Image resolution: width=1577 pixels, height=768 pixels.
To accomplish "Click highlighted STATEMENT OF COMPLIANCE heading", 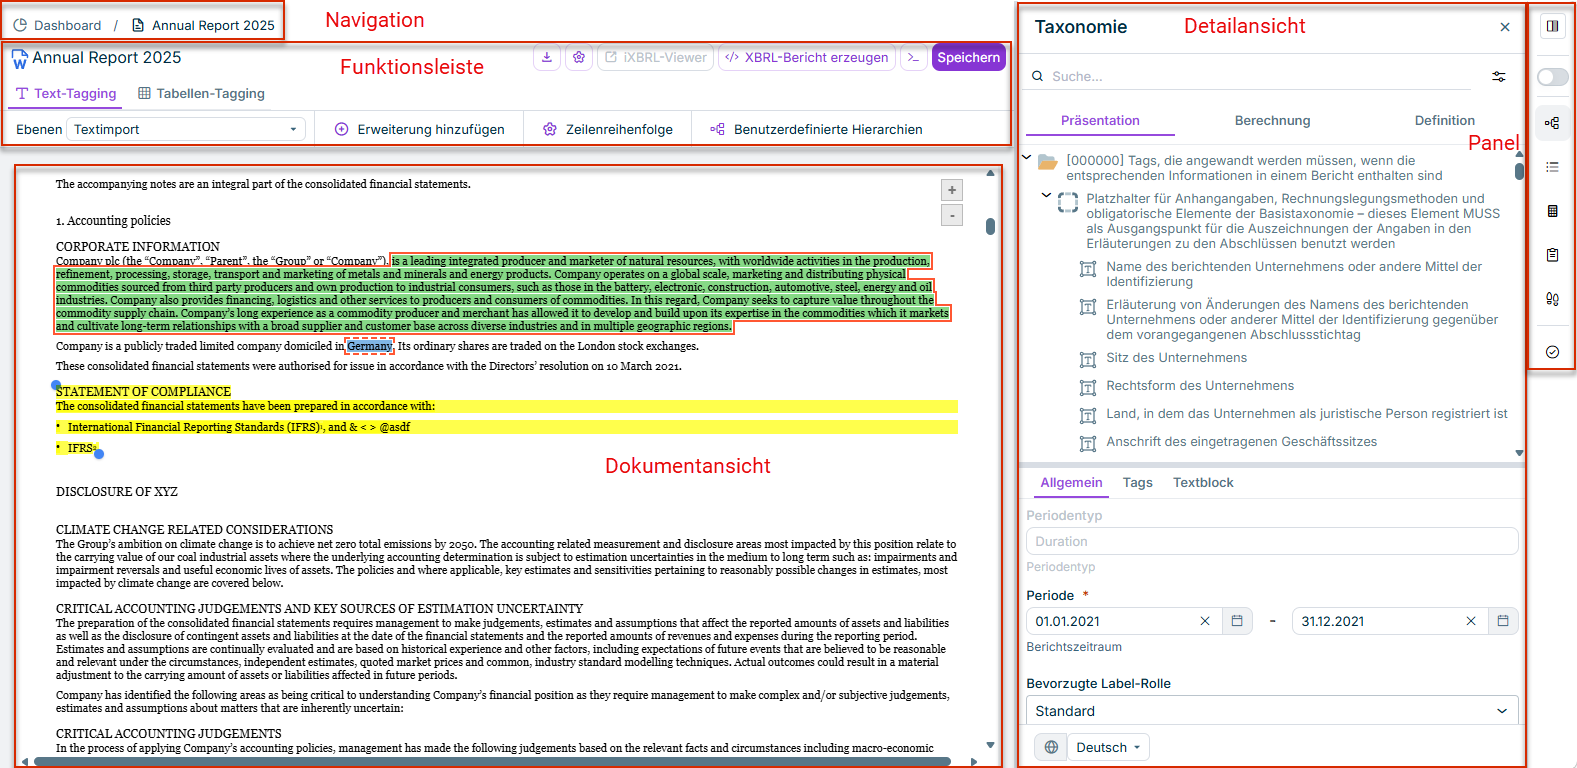I will pos(143,392).
